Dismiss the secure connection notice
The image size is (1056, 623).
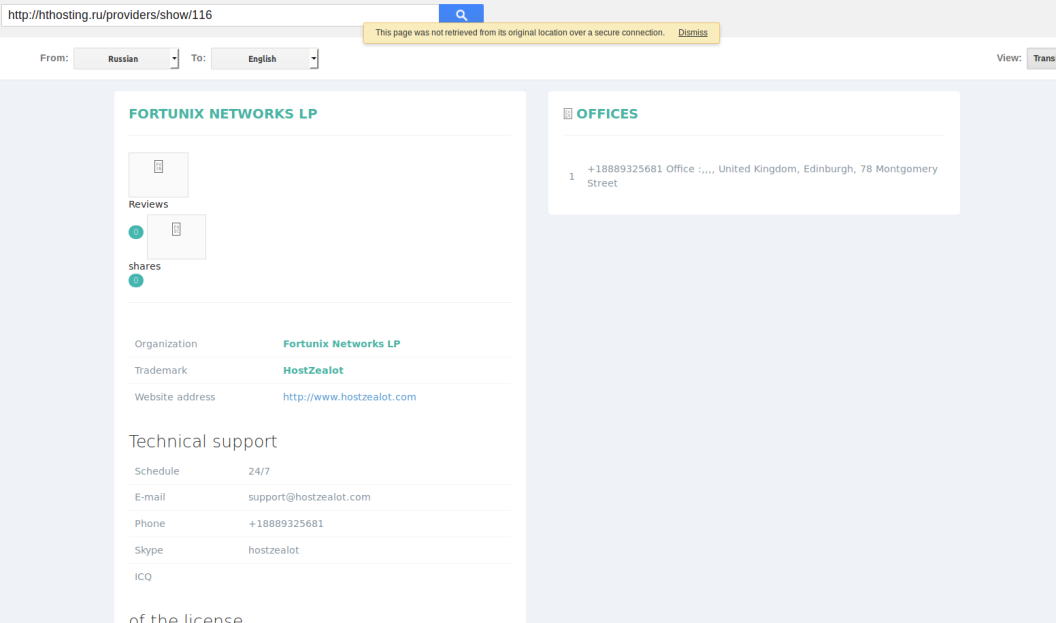coord(692,33)
